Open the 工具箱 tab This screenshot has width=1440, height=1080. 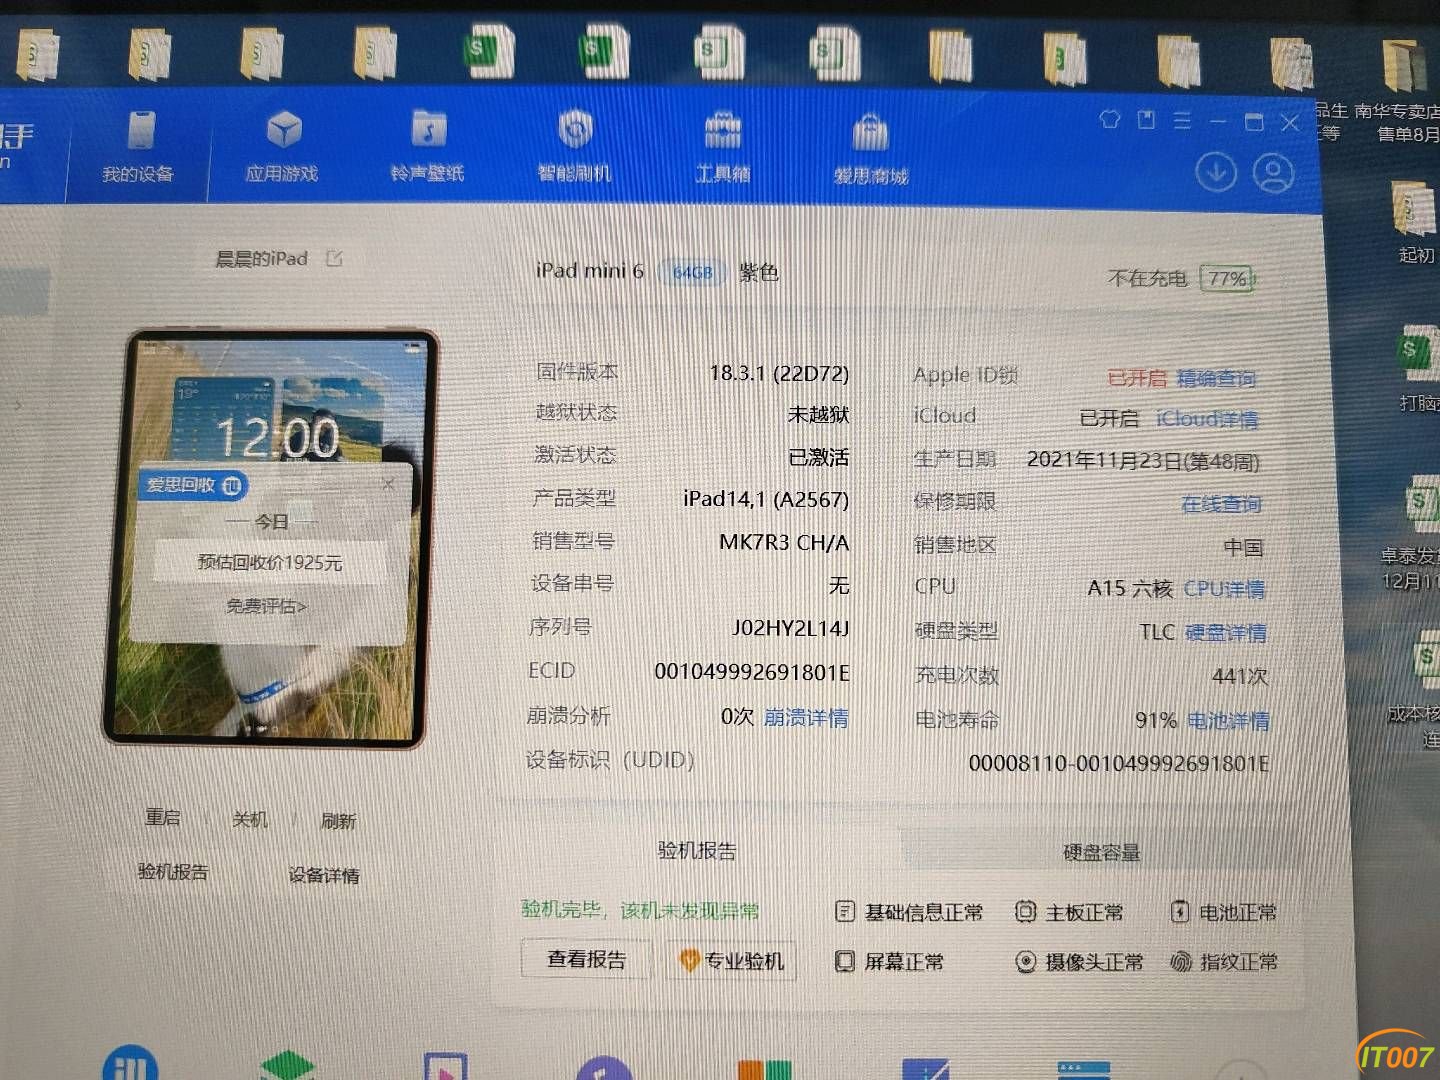pos(722,147)
